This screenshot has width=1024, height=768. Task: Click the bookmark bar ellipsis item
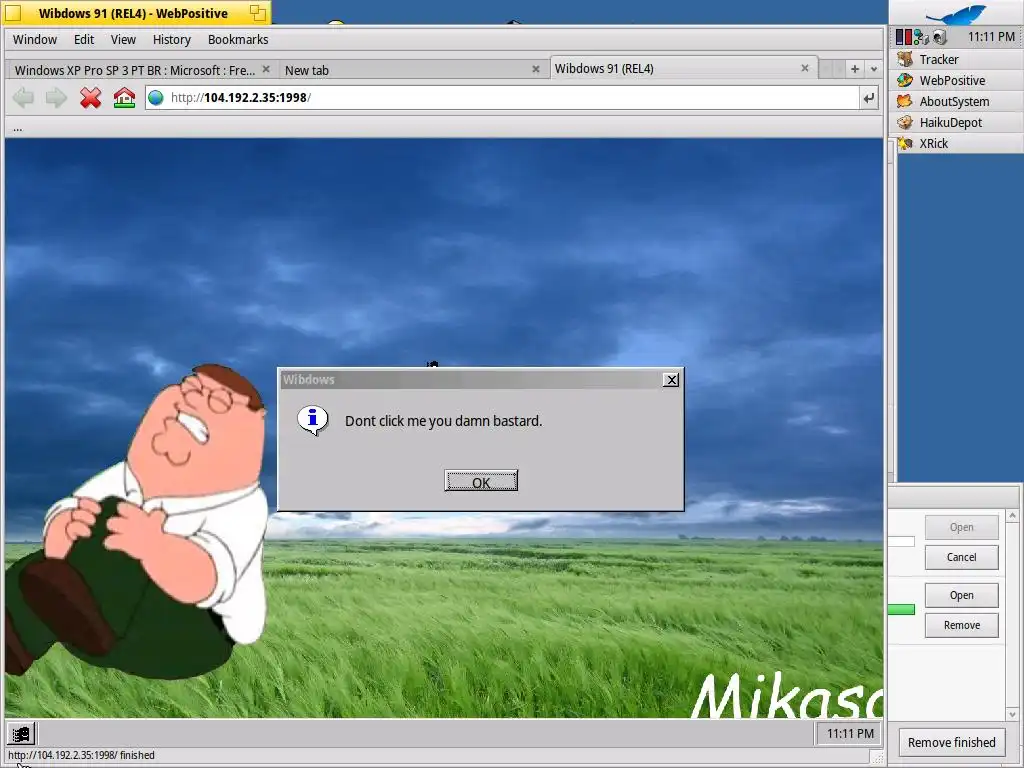coord(18,128)
